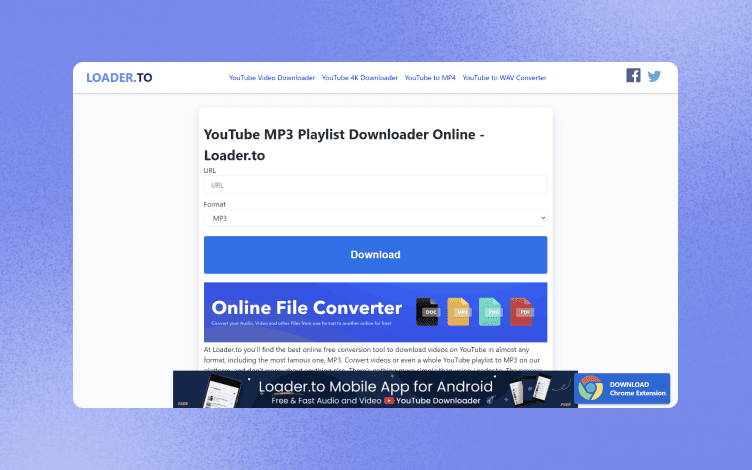Click the Chrome logo icon

point(590,388)
